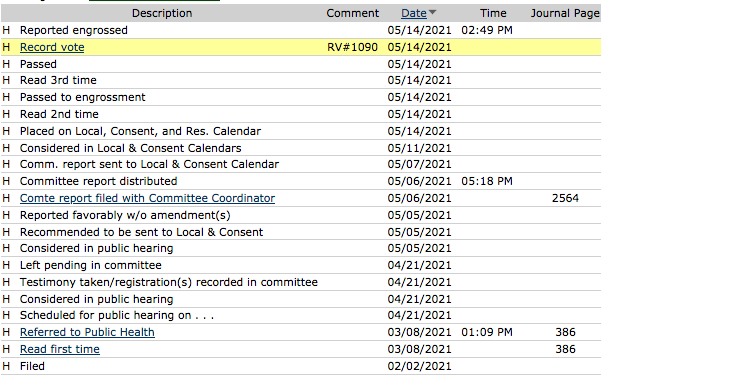Select Recommended to be sent to Local & Consent
This screenshot has width=742, height=391.
(141, 232)
